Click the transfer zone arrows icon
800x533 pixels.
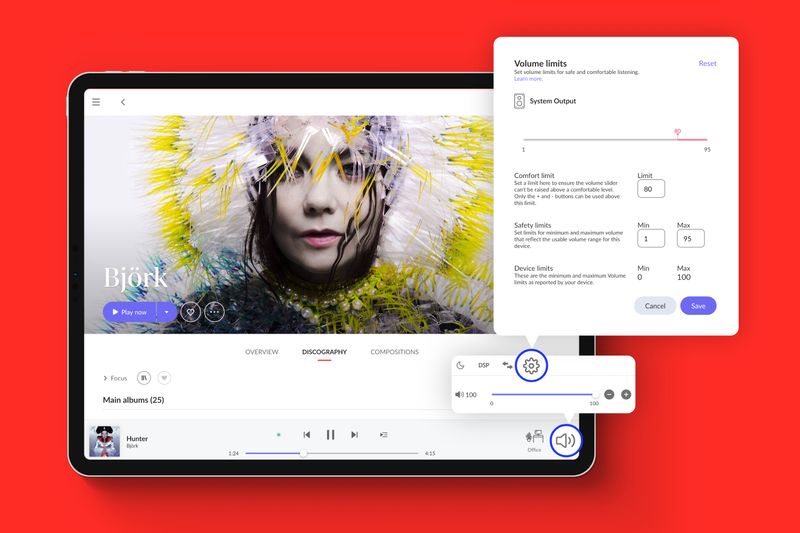507,365
